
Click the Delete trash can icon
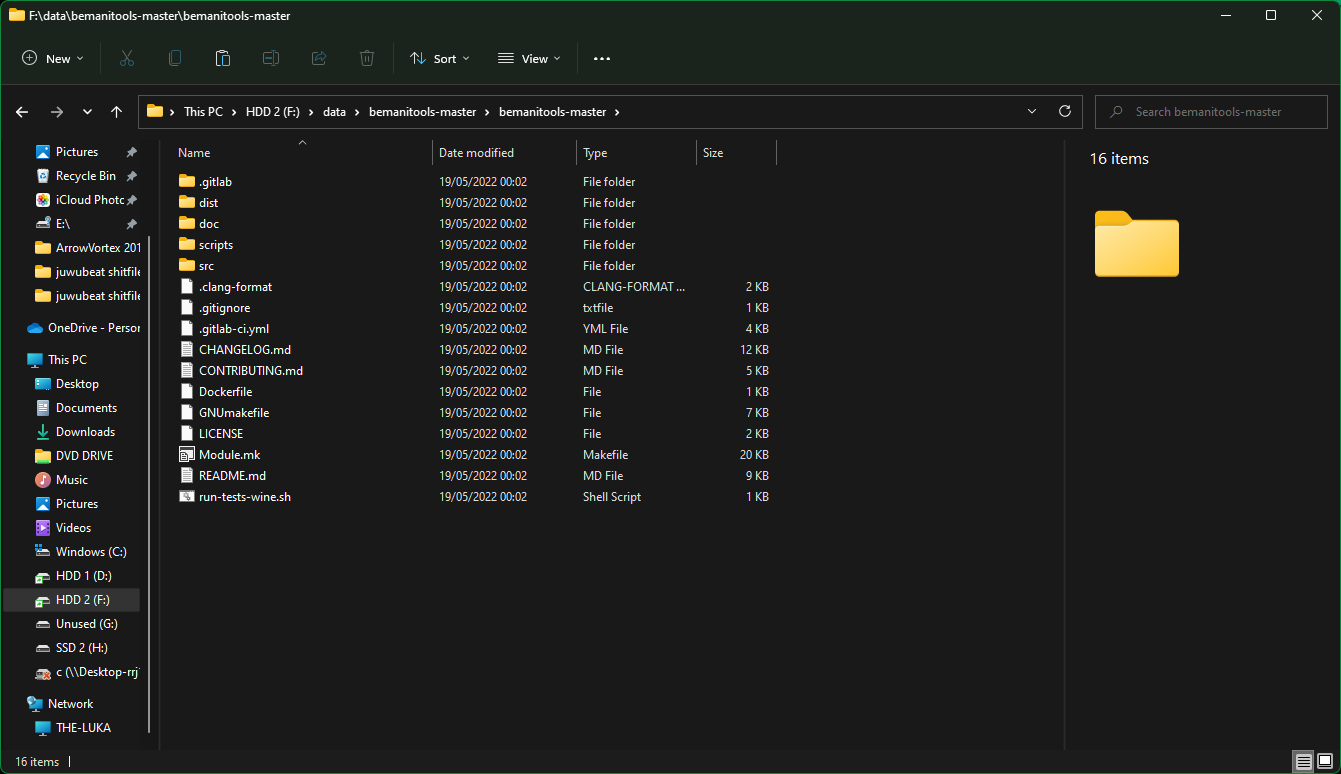coord(367,59)
